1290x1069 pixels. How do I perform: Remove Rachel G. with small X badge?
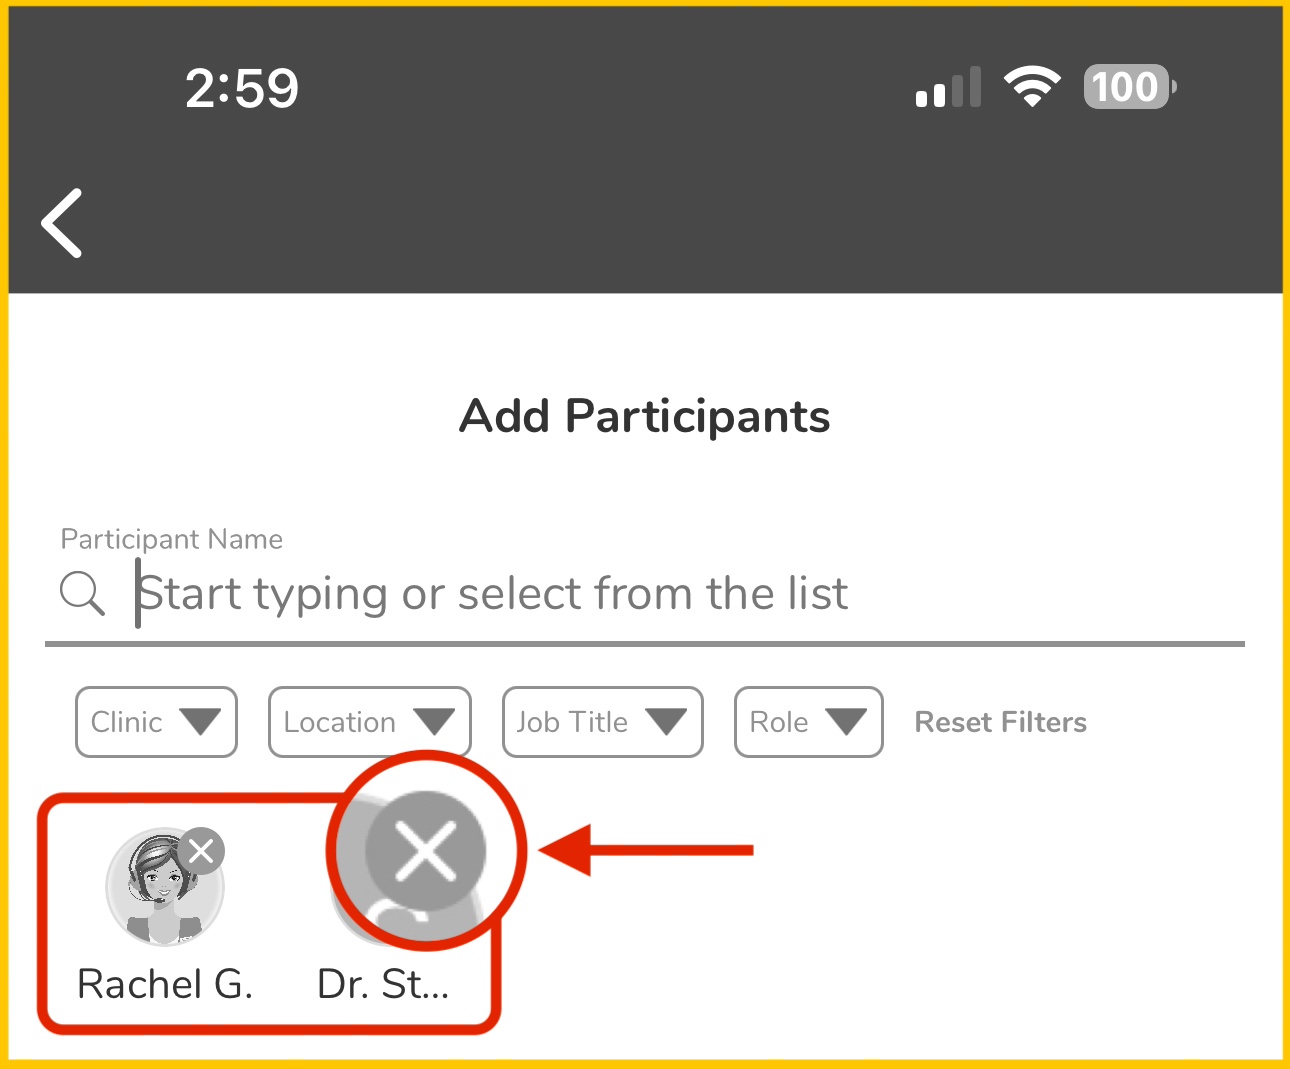(x=202, y=851)
